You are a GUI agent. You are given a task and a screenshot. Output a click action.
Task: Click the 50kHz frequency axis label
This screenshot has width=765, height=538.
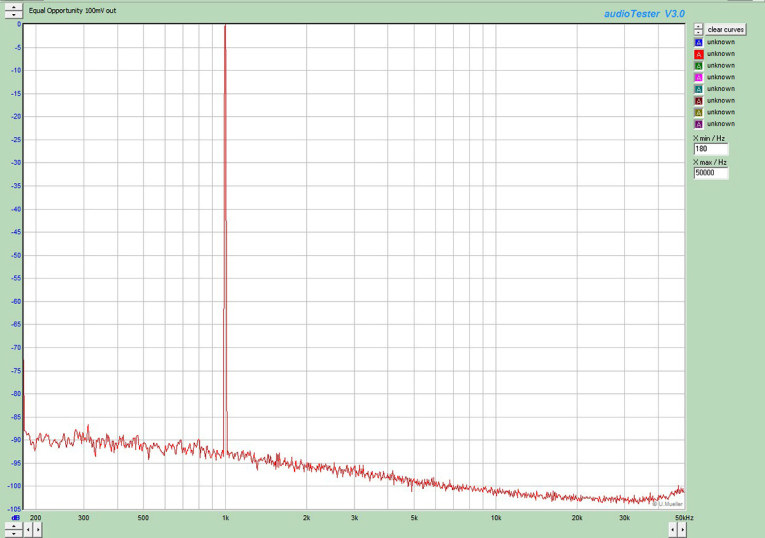684,518
